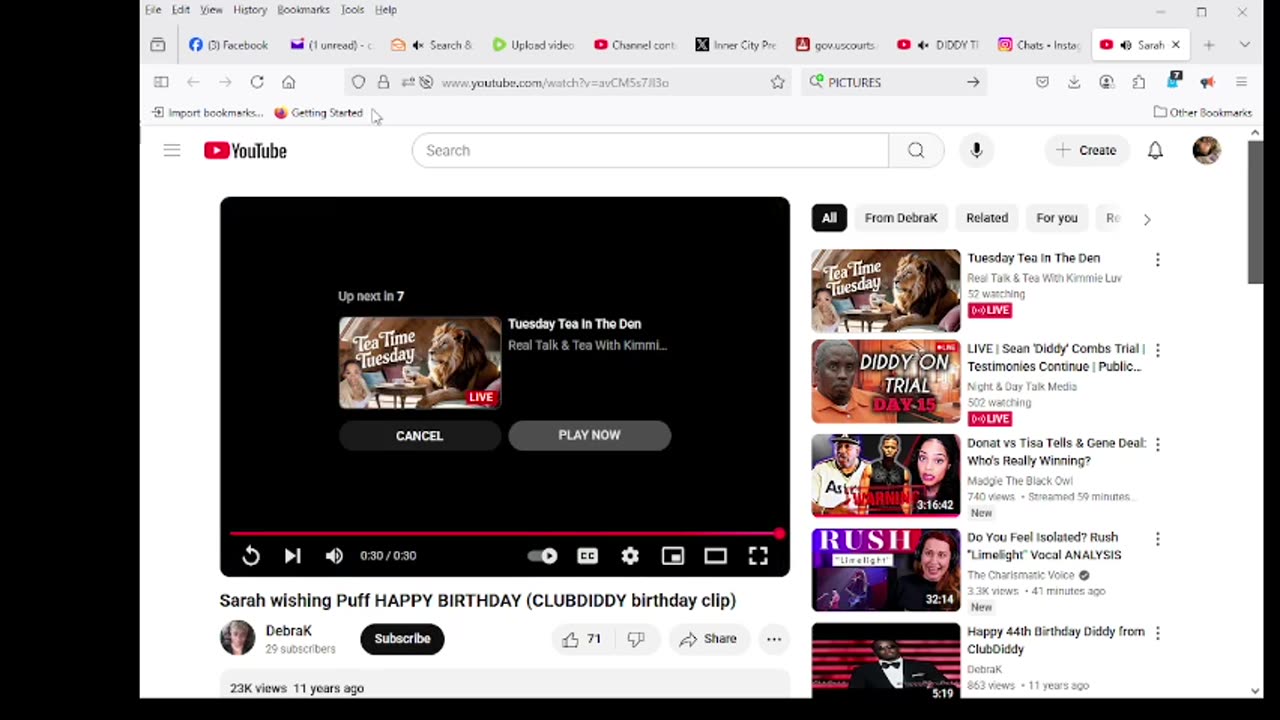Open YouTube notifications bell
Viewport: 1280px width, 720px height.
click(1155, 150)
